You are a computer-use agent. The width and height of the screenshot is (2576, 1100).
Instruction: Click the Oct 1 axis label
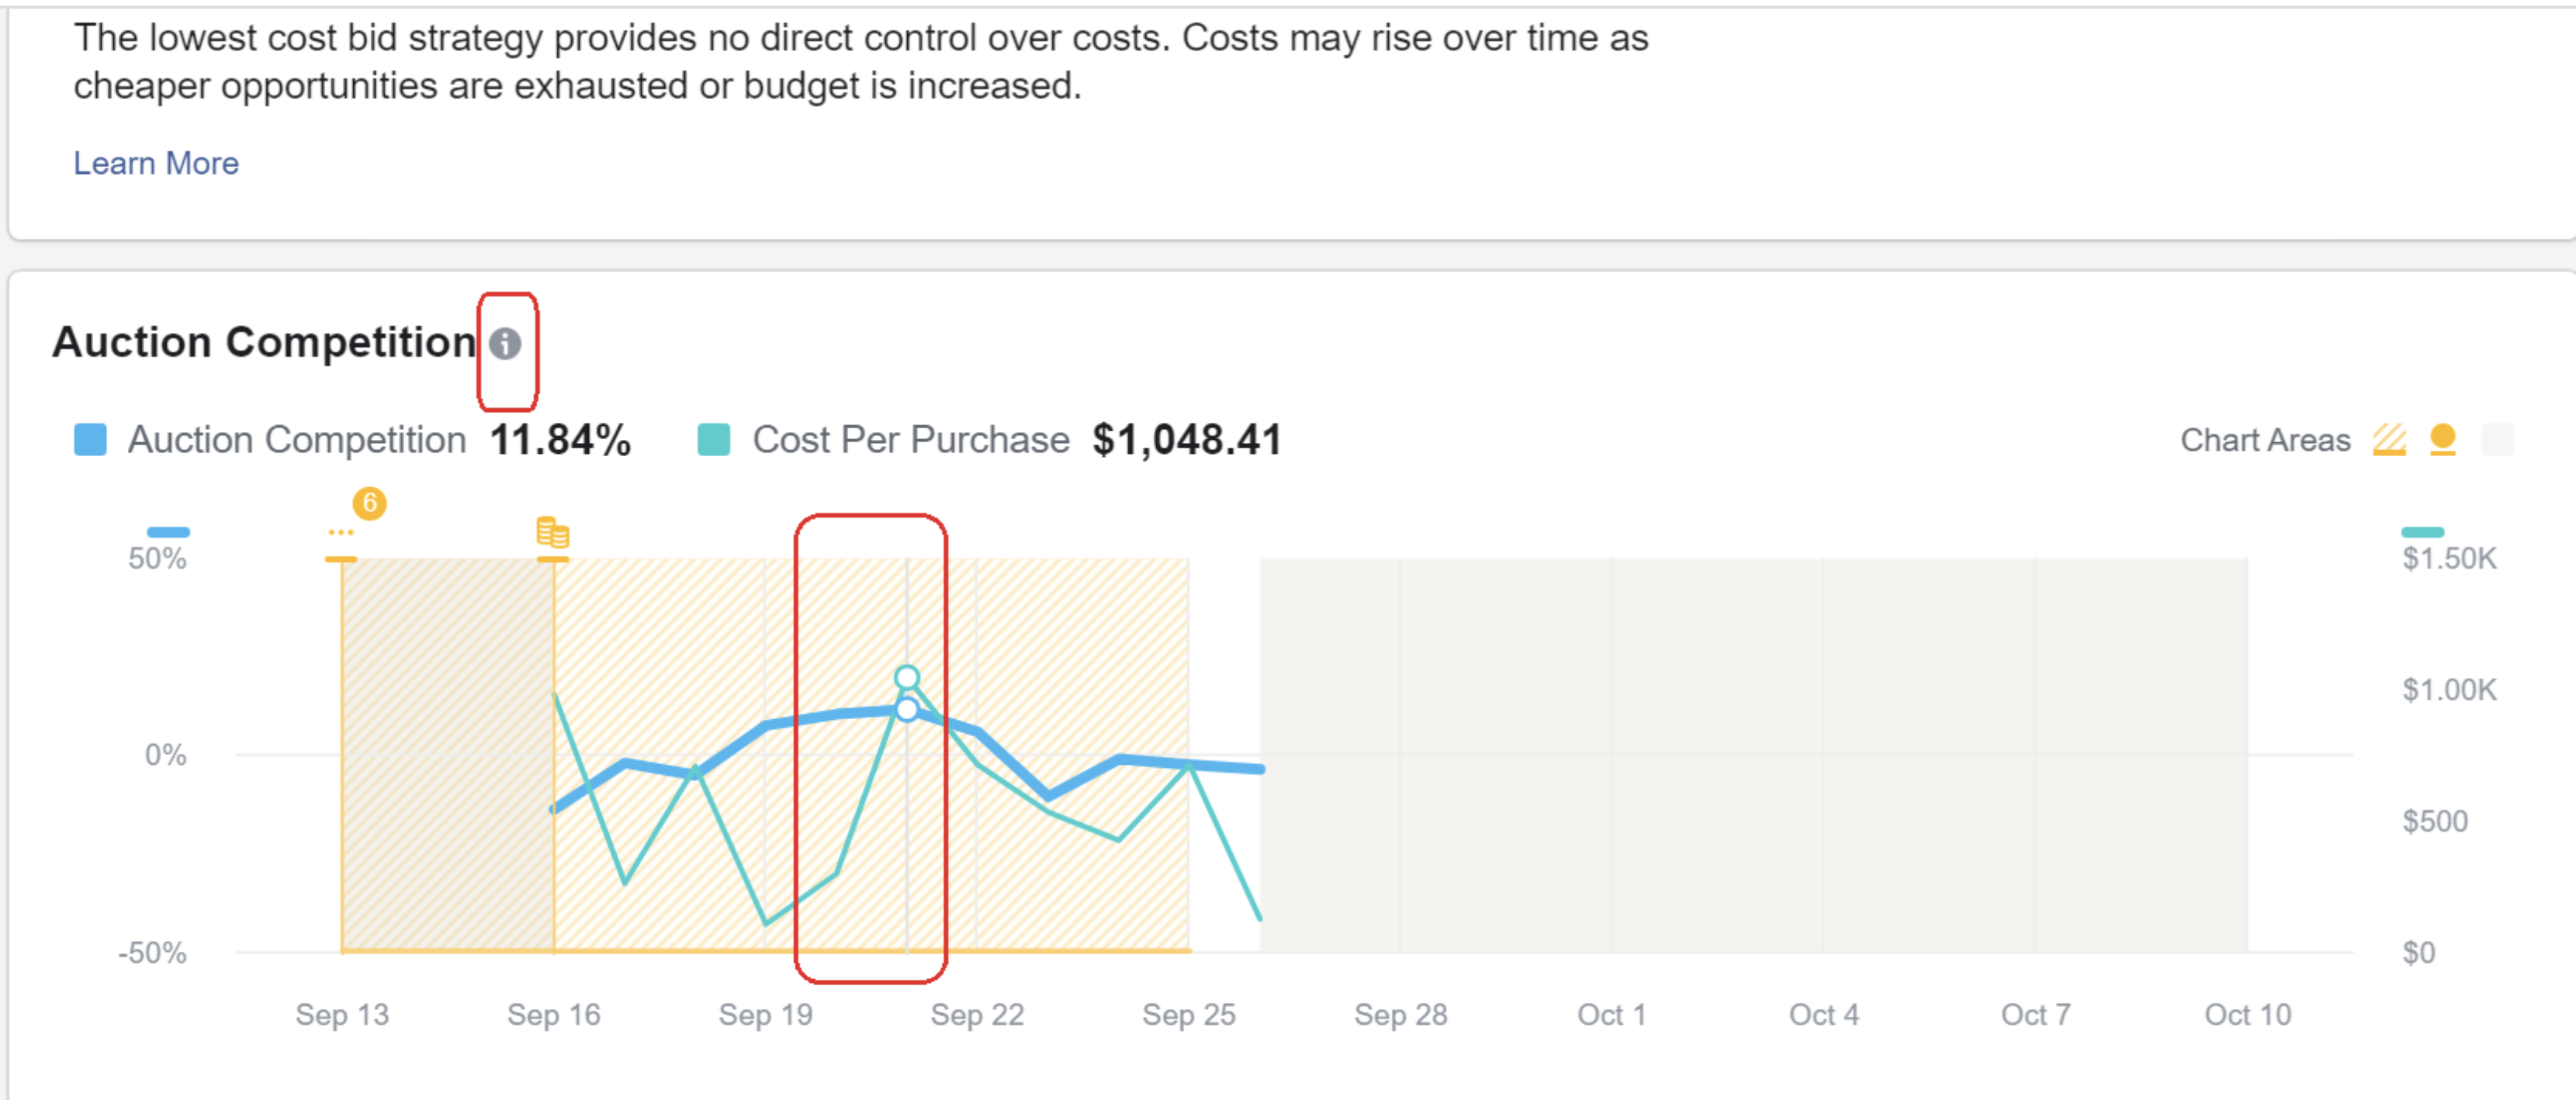point(1612,1015)
